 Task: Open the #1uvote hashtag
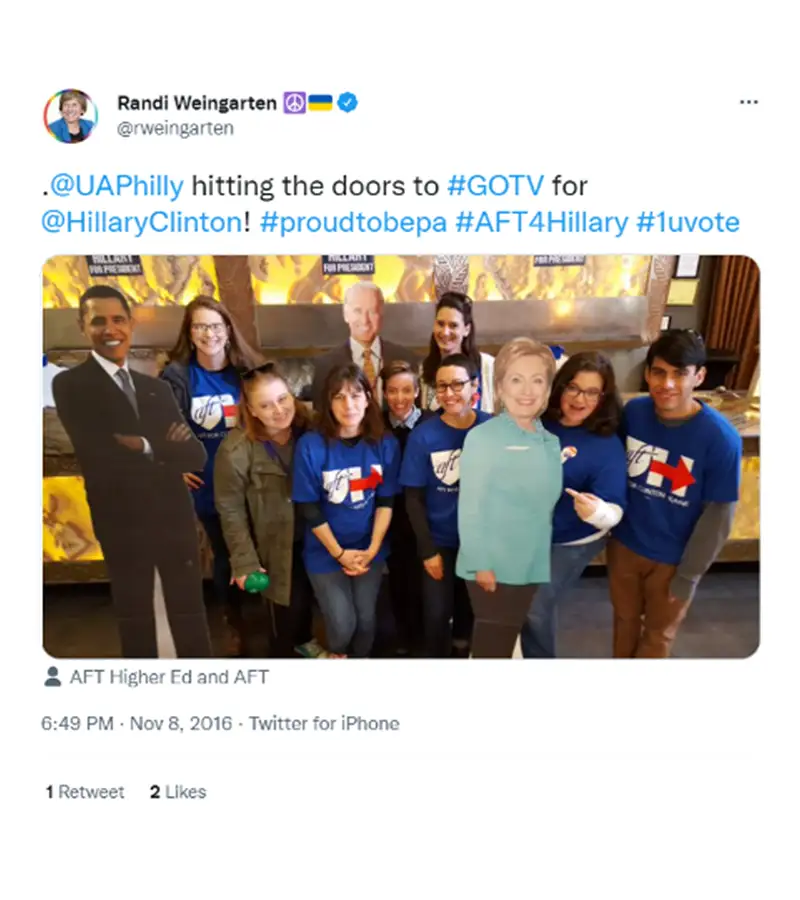click(x=688, y=222)
